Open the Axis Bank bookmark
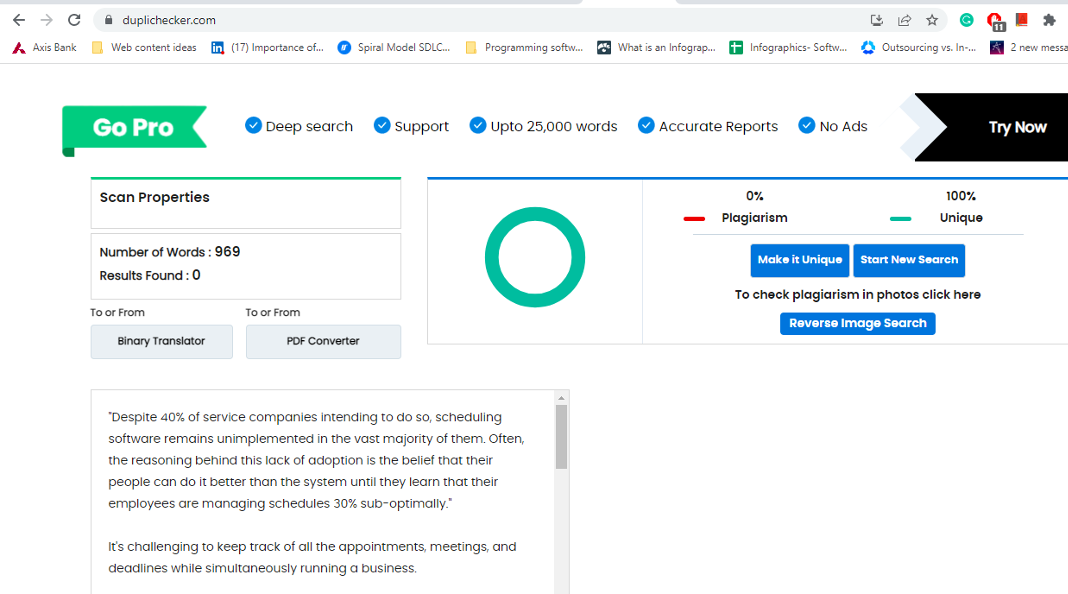 [x=45, y=47]
